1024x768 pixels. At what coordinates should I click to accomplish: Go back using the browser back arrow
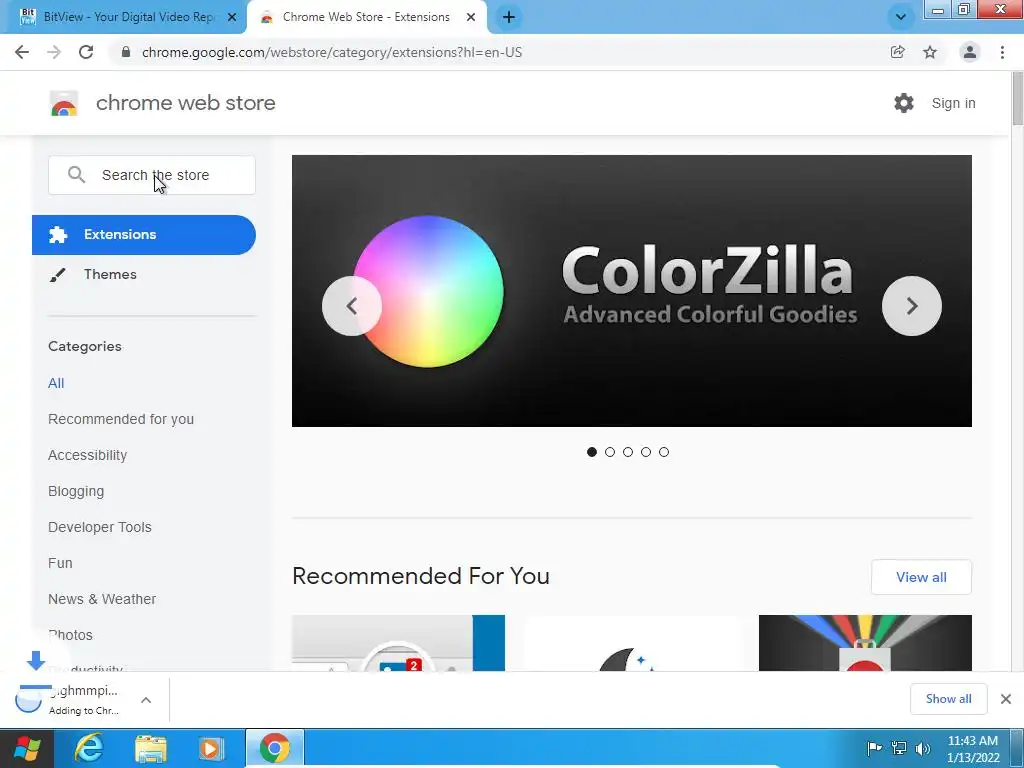click(22, 52)
